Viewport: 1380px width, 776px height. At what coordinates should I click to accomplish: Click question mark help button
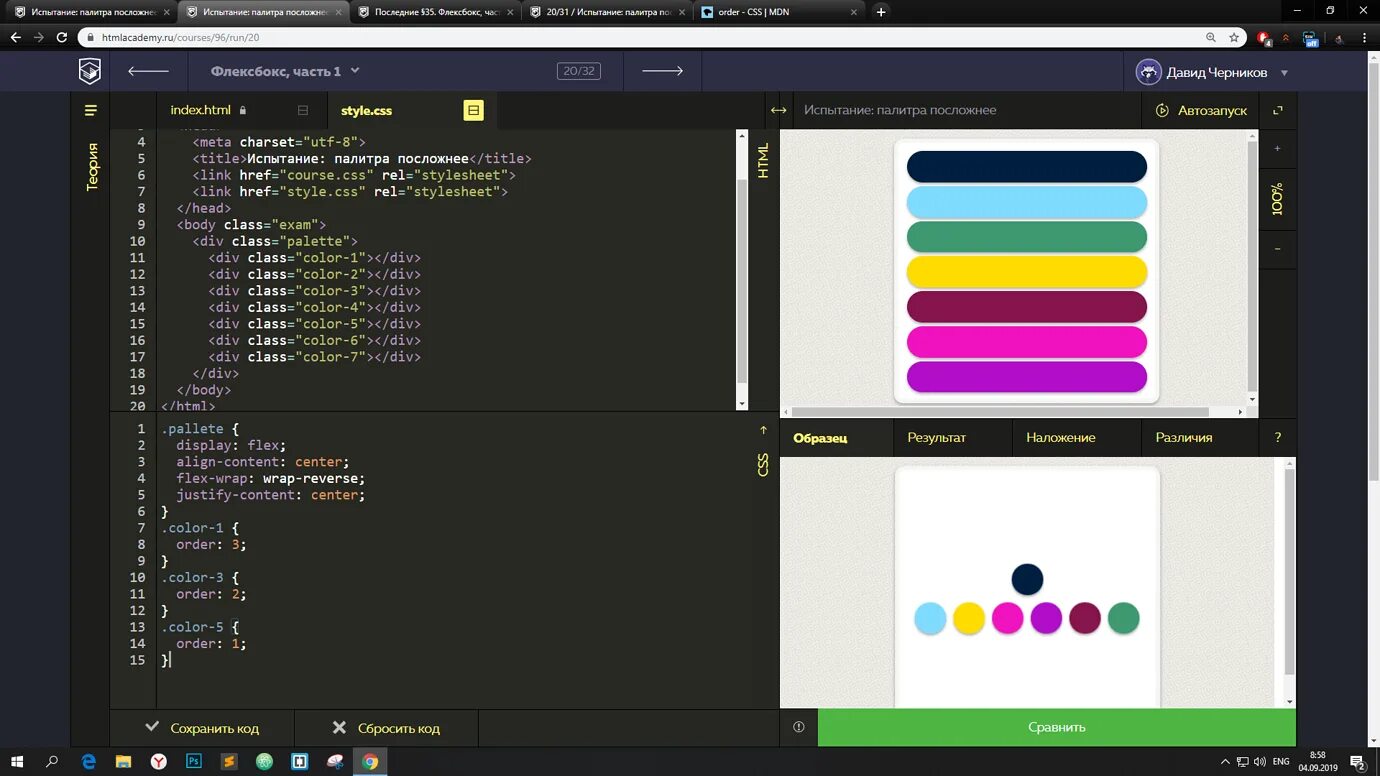tap(1277, 437)
